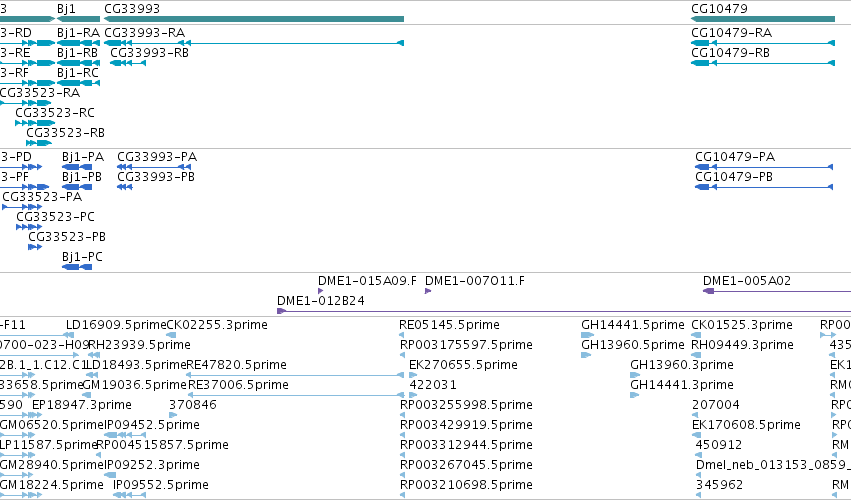Click the DME1-015A09.F feature label

tap(367, 281)
